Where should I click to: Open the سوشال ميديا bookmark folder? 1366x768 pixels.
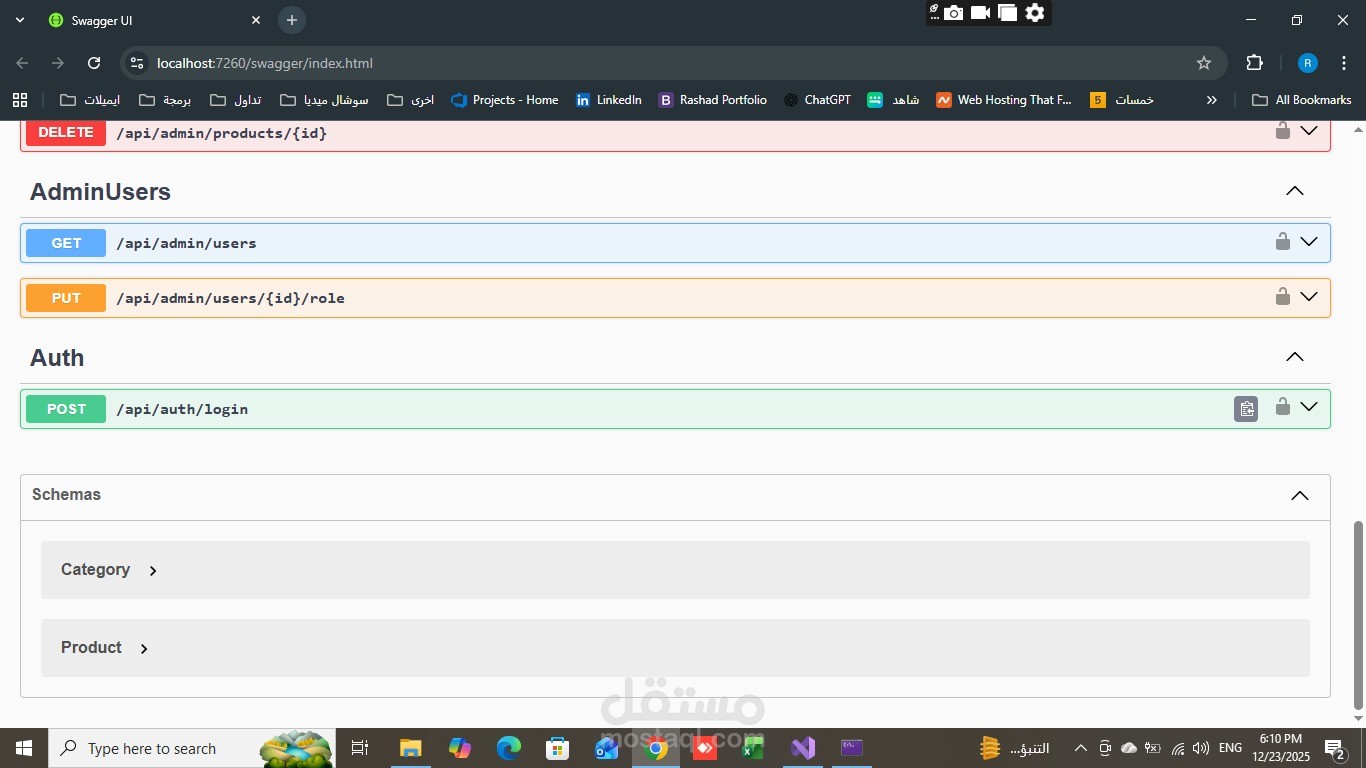click(x=325, y=100)
